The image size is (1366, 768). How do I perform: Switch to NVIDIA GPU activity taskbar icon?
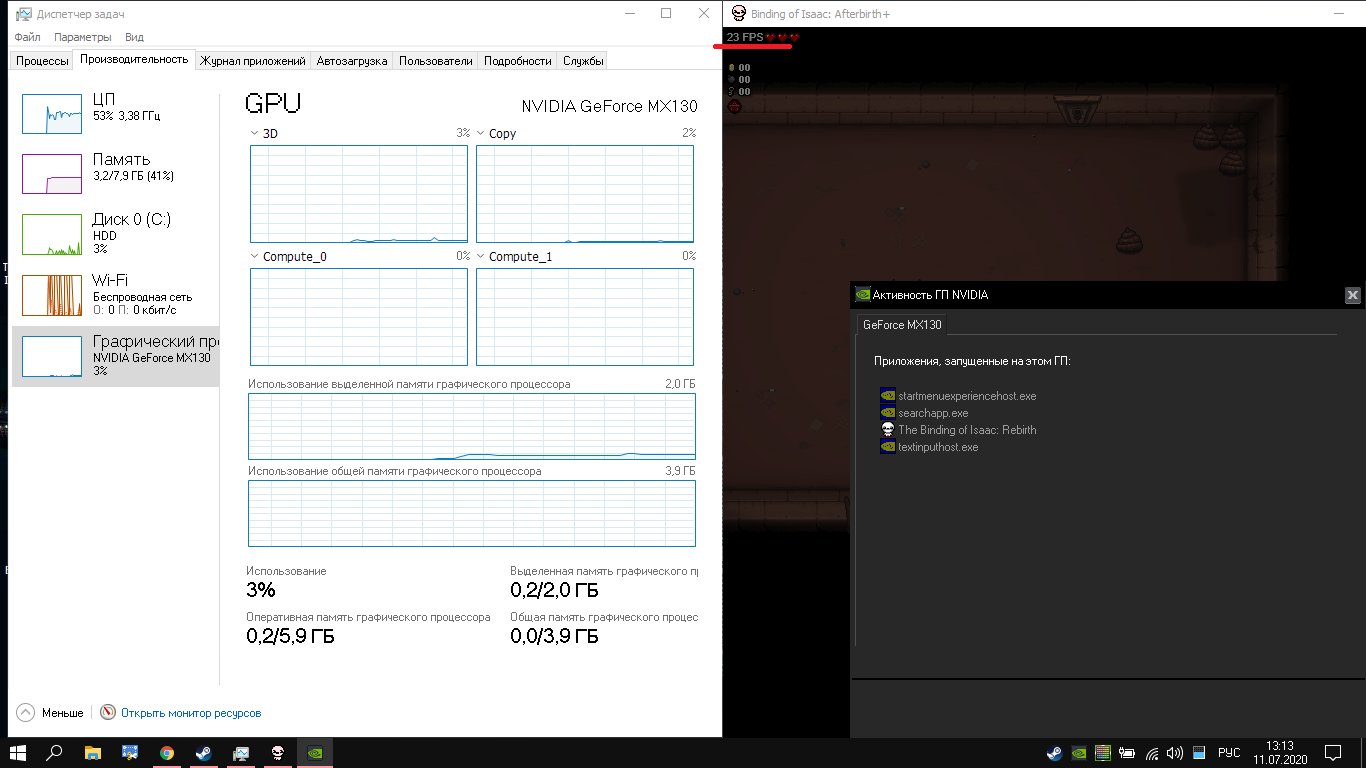pos(315,753)
